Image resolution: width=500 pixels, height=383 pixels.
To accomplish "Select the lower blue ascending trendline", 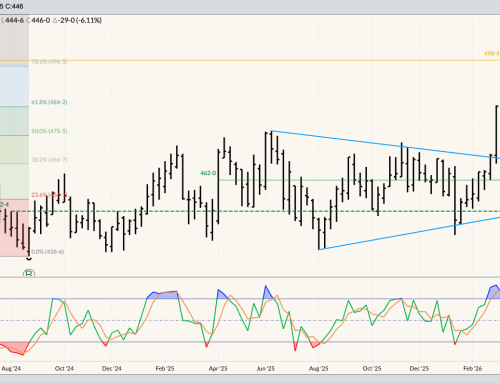I will pyautogui.click(x=409, y=233).
